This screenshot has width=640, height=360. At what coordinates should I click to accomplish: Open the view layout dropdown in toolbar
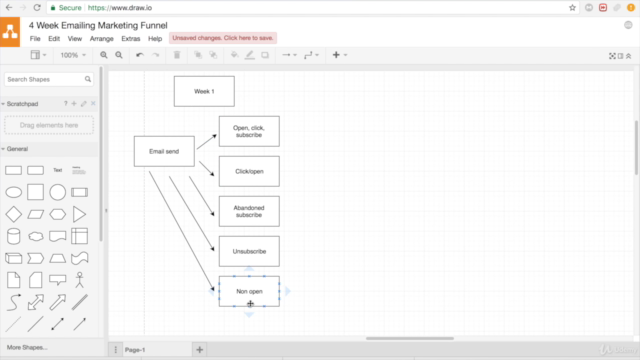tap(38, 55)
